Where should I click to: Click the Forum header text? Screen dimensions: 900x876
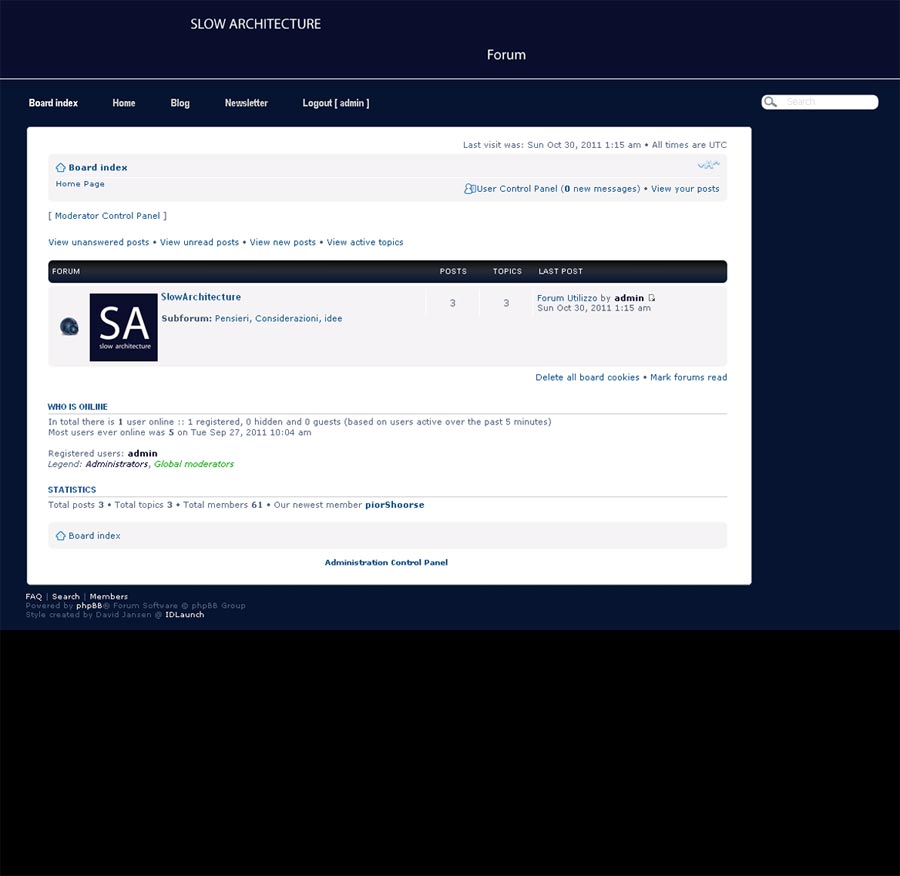pos(506,55)
